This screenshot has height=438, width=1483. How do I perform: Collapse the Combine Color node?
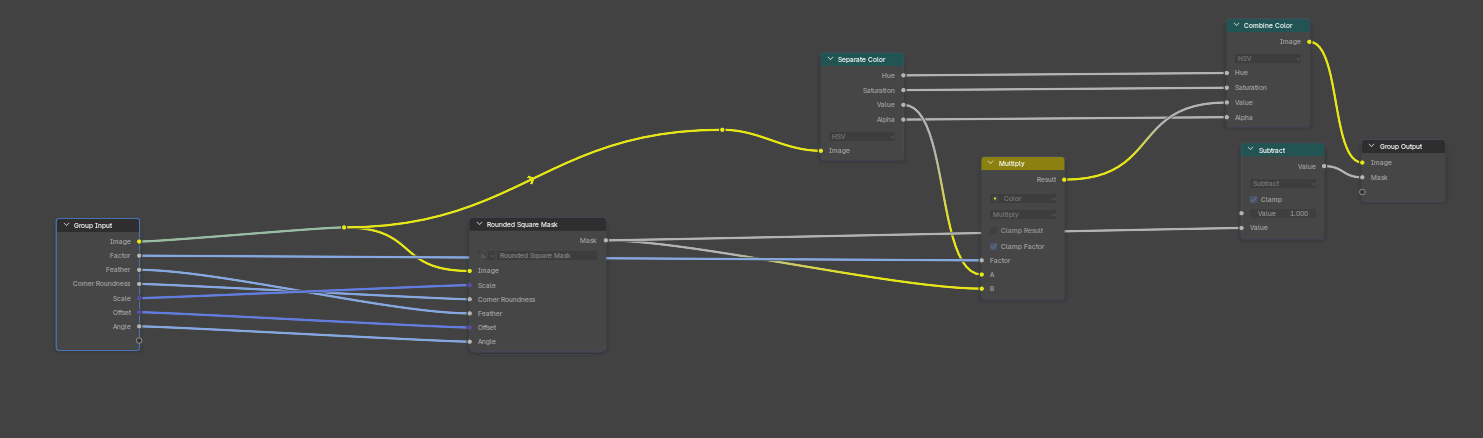click(1236, 25)
